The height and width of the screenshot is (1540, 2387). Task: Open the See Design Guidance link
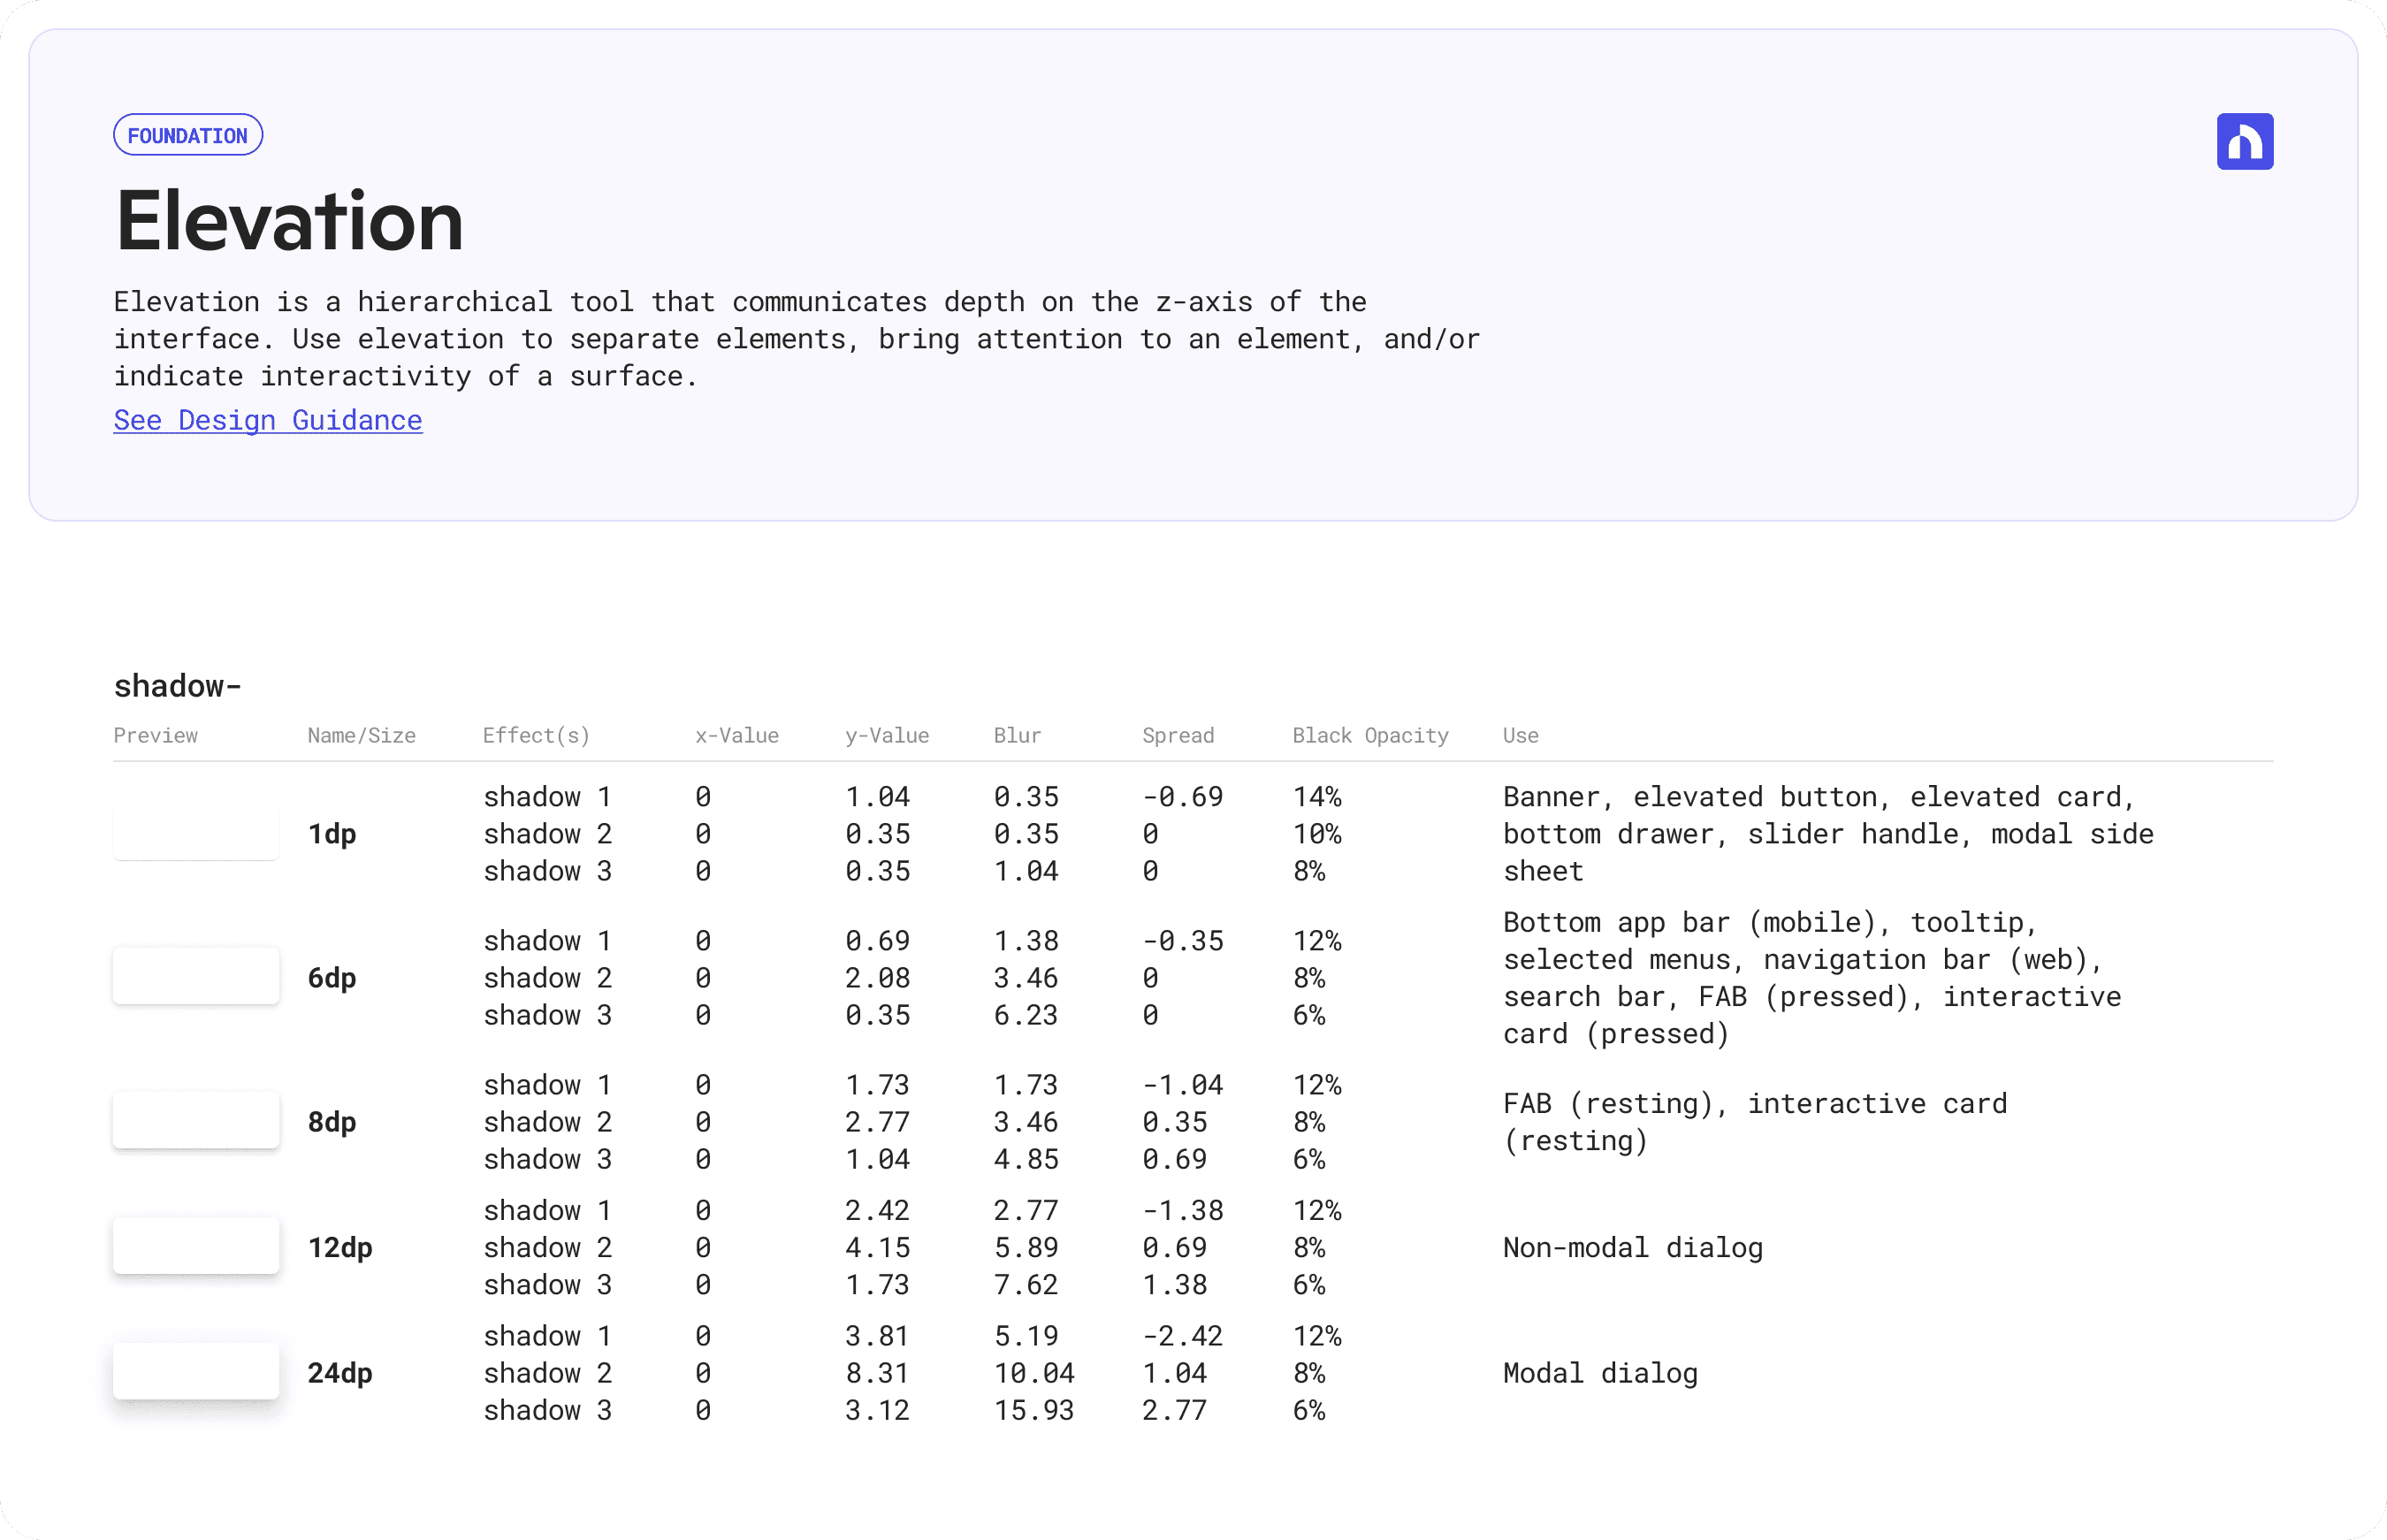(267, 420)
